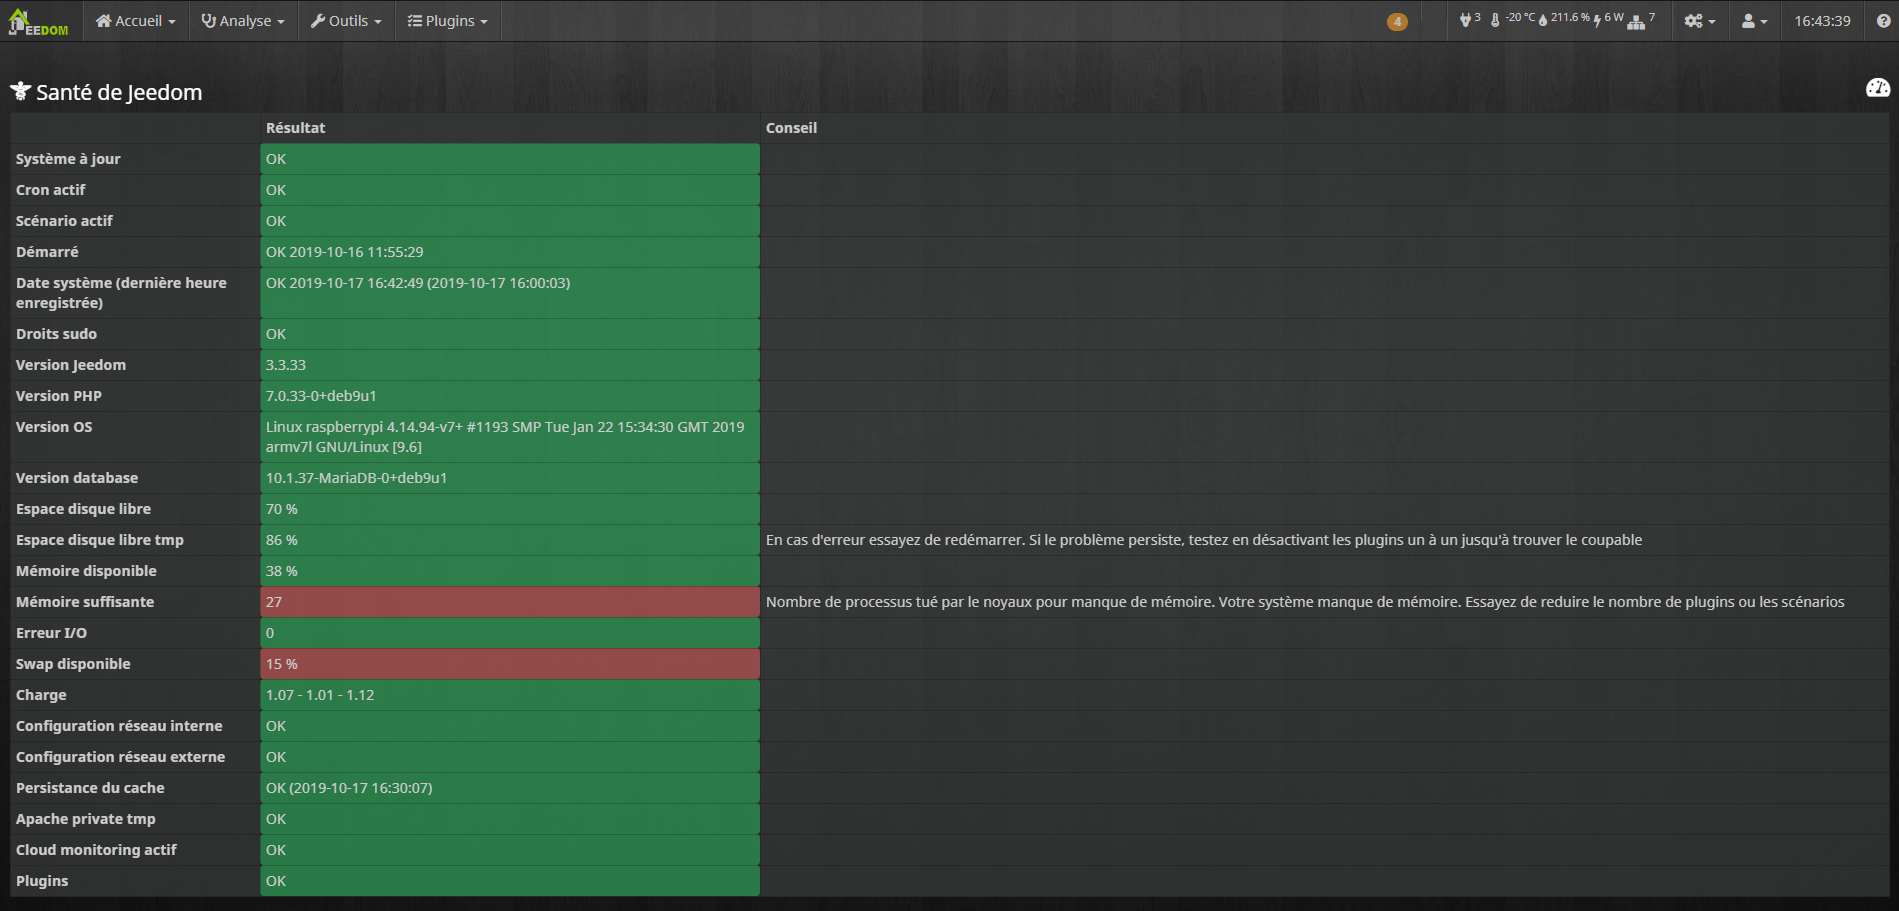Click the network sitemap summary icon

1636,22
